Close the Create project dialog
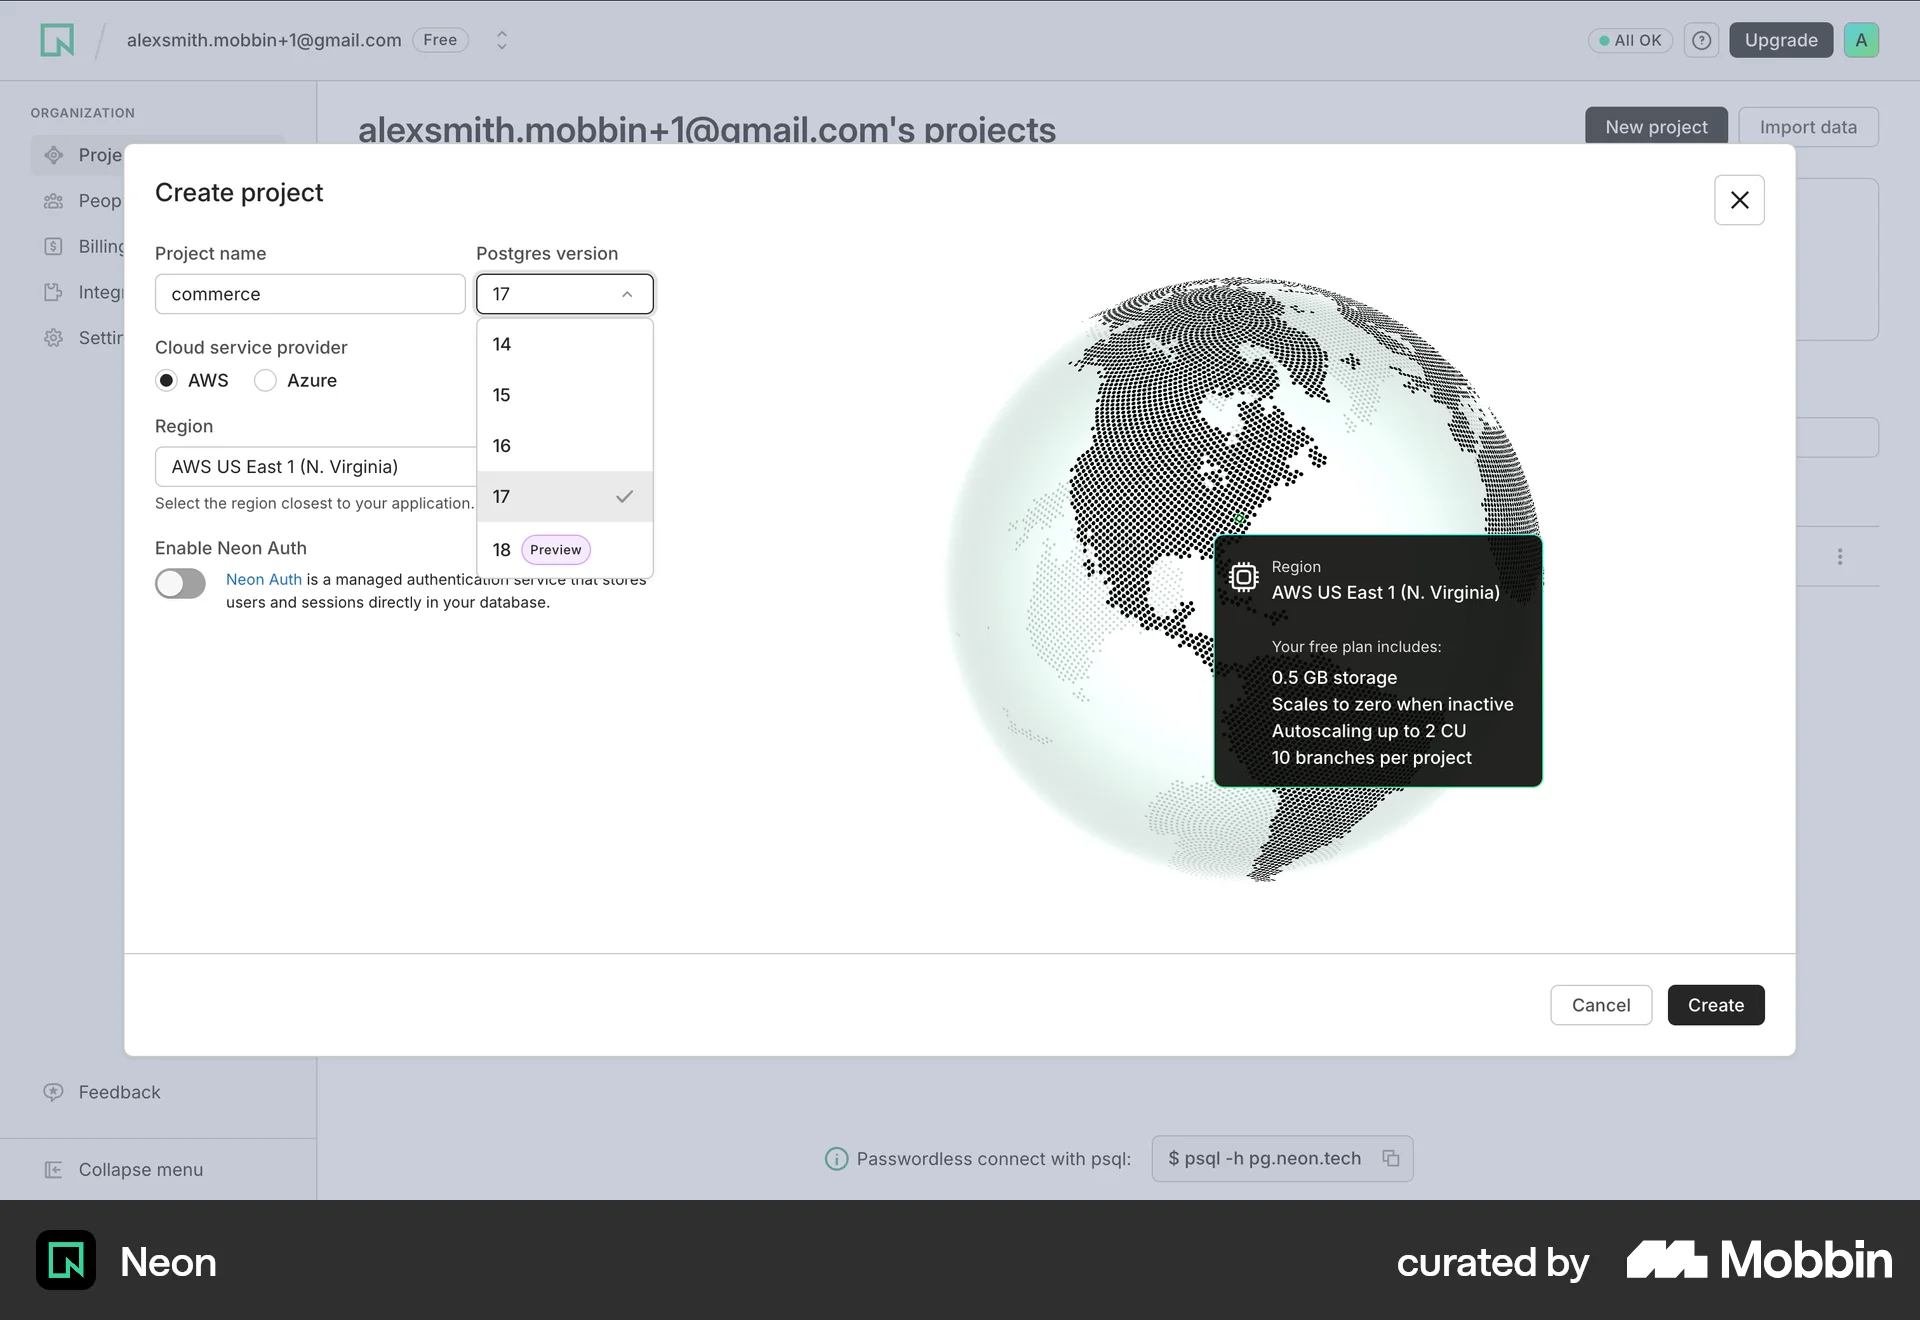The image size is (1920, 1320). [1739, 200]
